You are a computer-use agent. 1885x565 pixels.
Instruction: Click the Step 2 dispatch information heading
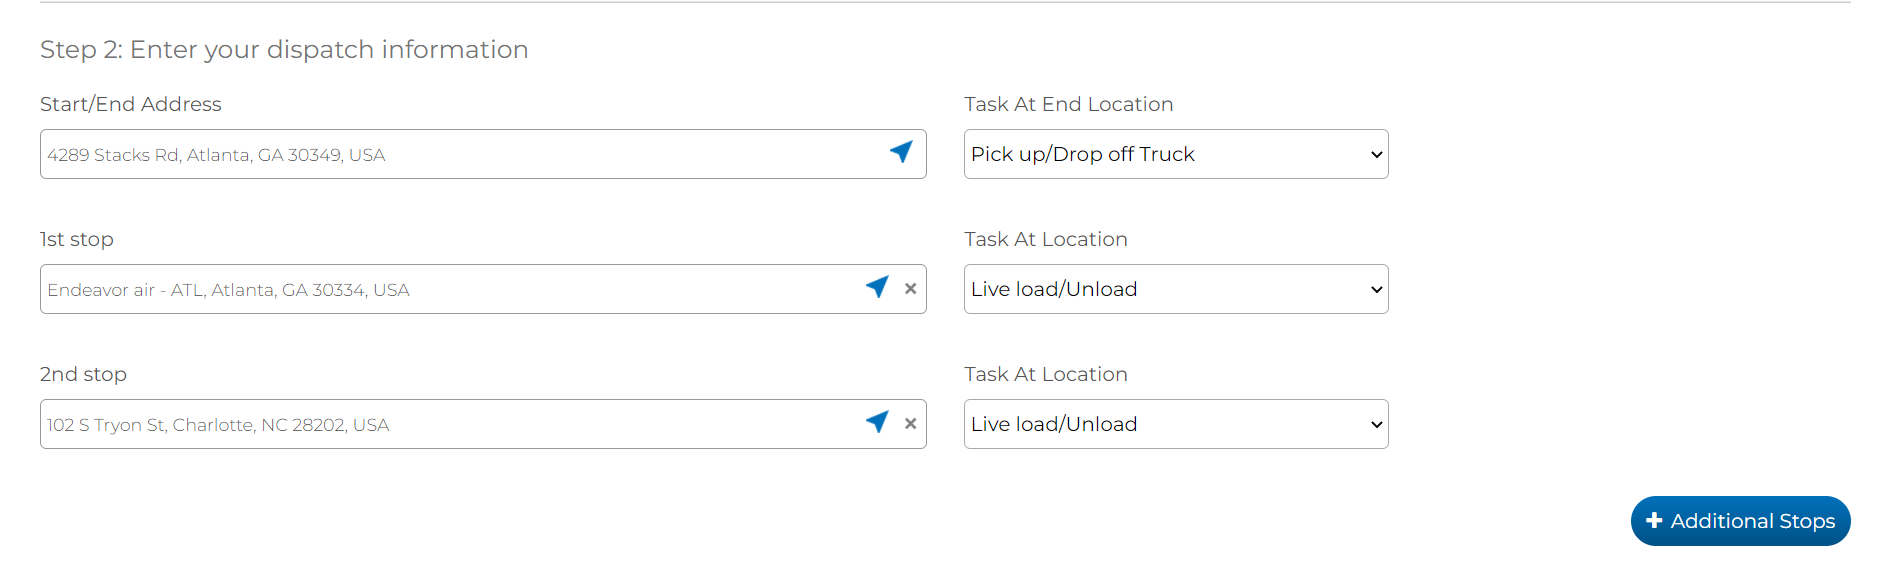[x=284, y=50]
